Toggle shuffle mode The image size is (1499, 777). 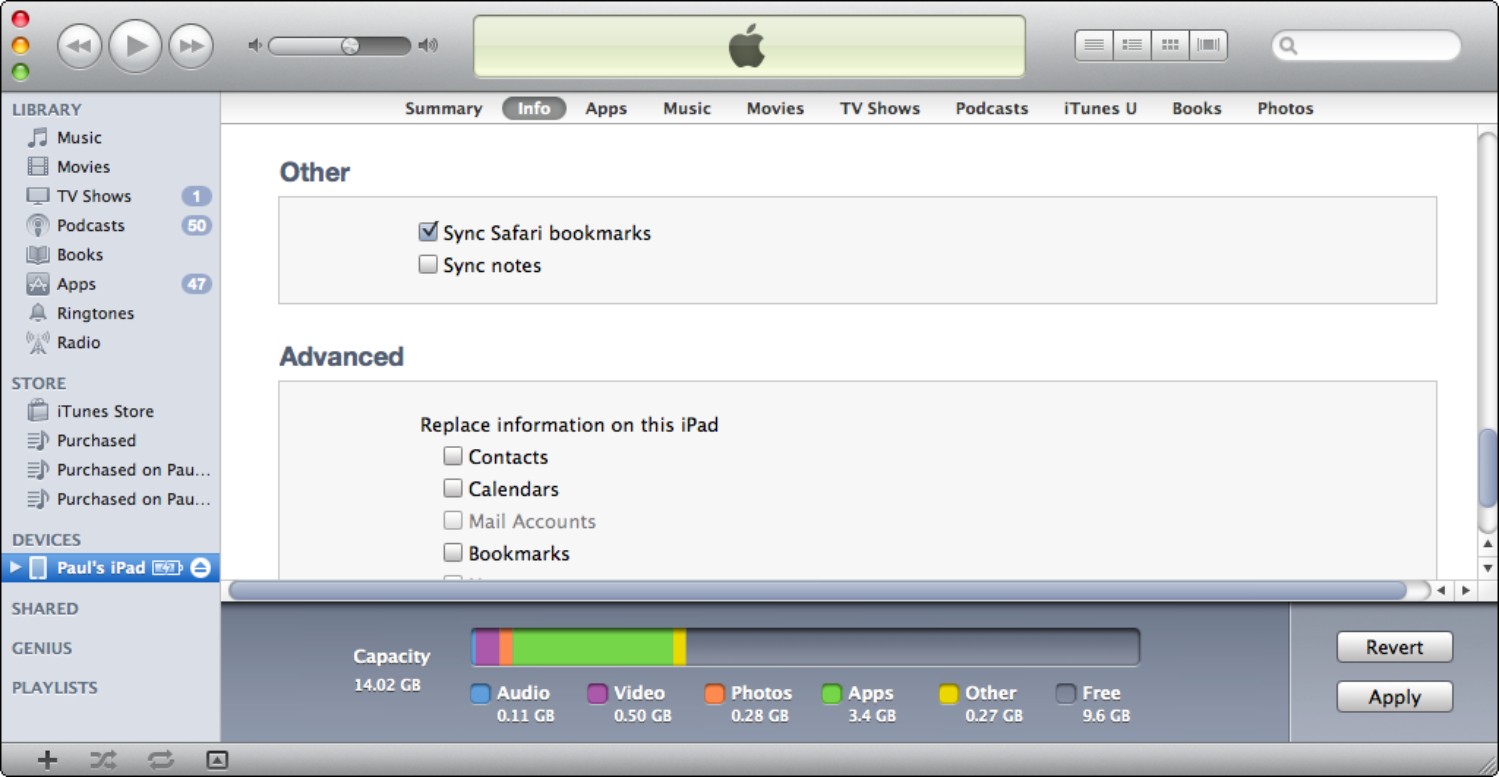103,760
